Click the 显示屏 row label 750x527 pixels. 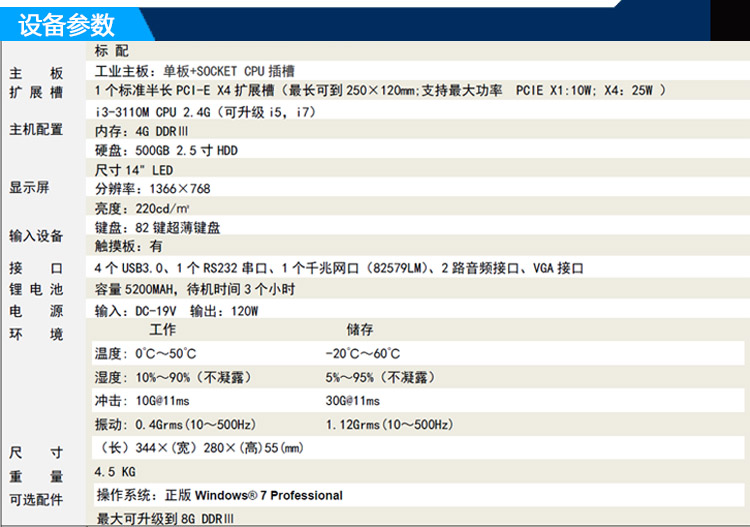29,188
